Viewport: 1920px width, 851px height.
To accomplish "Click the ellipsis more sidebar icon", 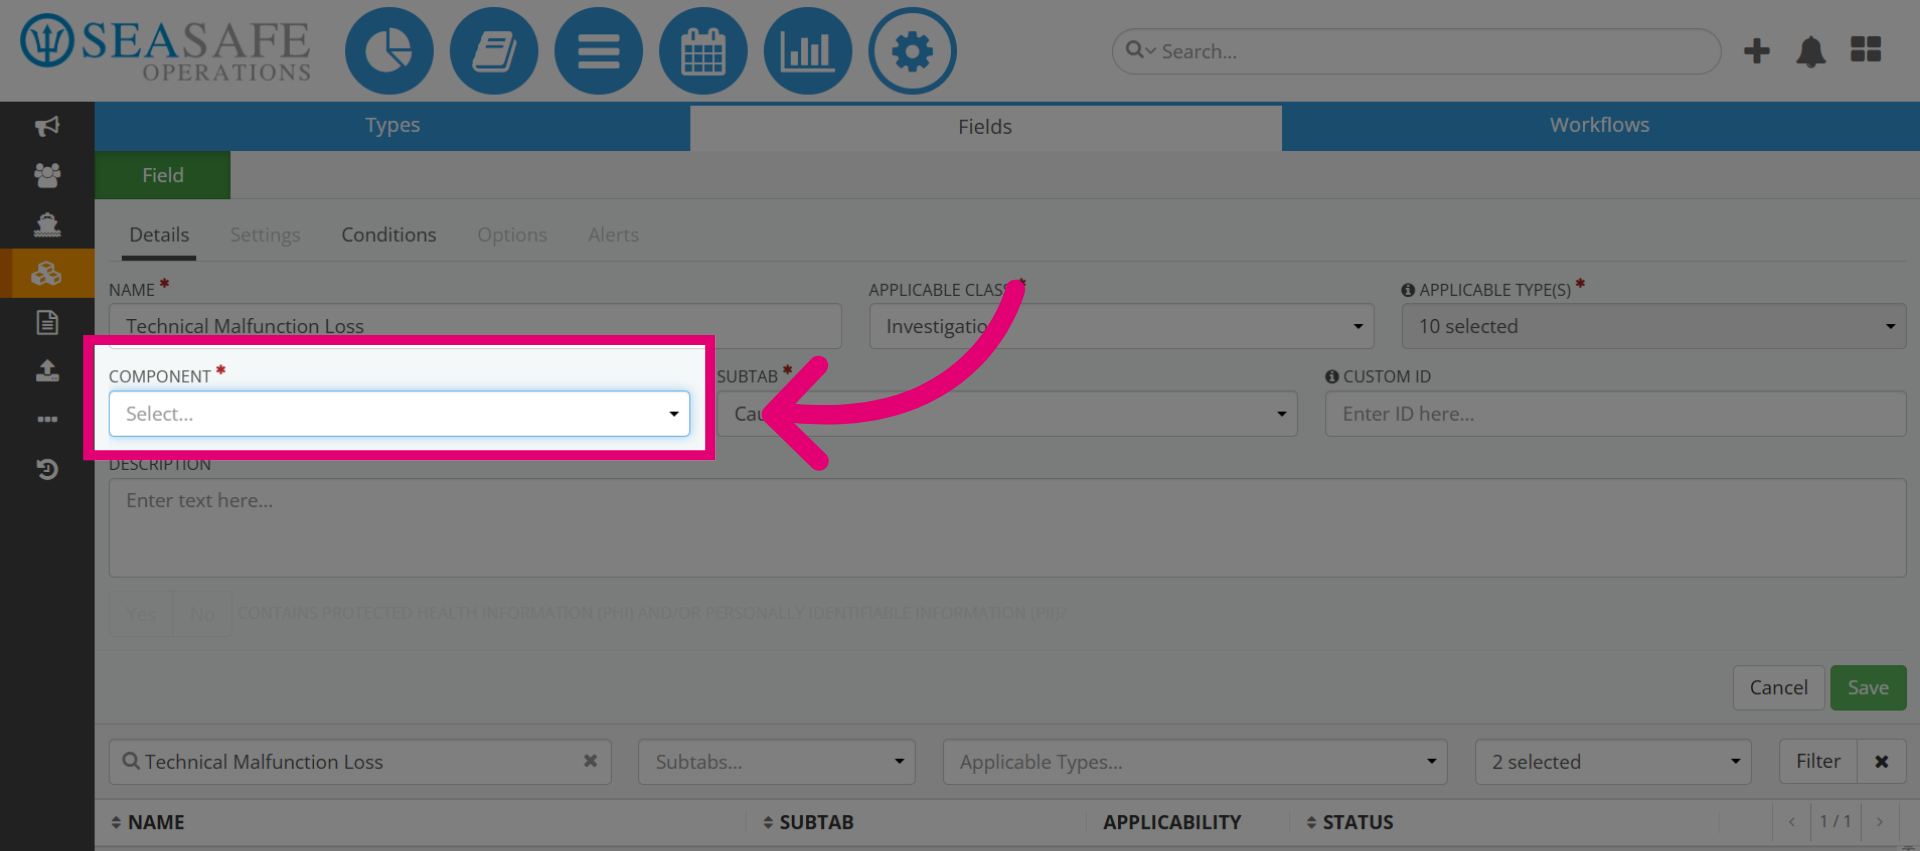I will pyautogui.click(x=47, y=420).
